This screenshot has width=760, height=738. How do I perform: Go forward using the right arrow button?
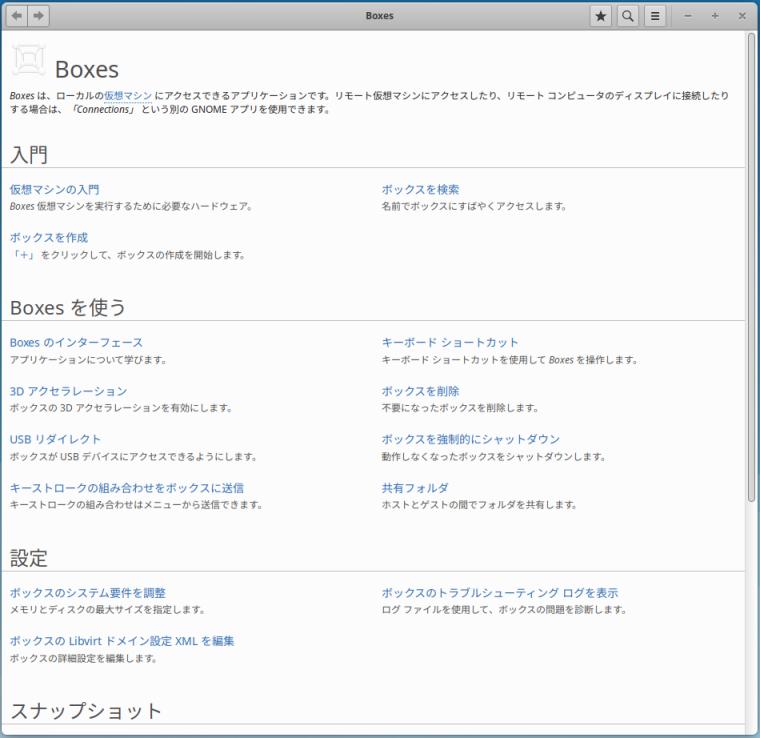click(x=38, y=16)
